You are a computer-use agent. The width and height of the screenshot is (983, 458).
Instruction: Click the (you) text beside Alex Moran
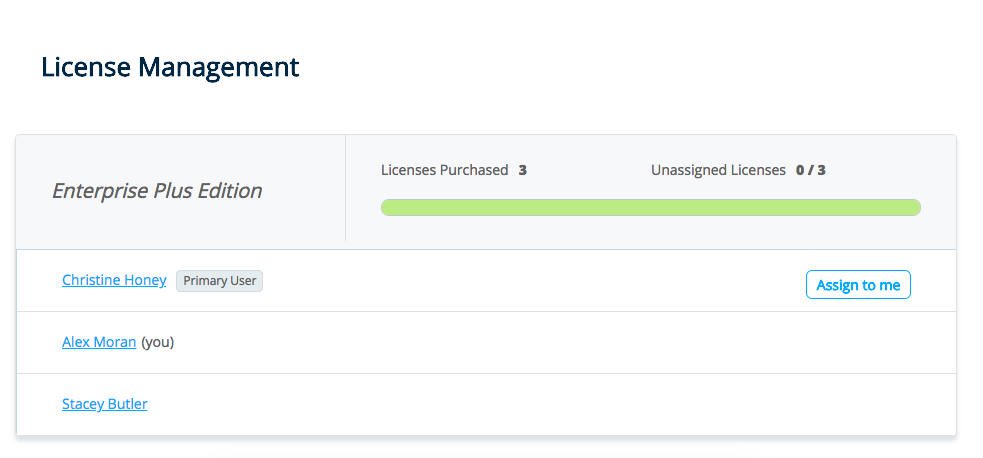pyautogui.click(x=158, y=342)
